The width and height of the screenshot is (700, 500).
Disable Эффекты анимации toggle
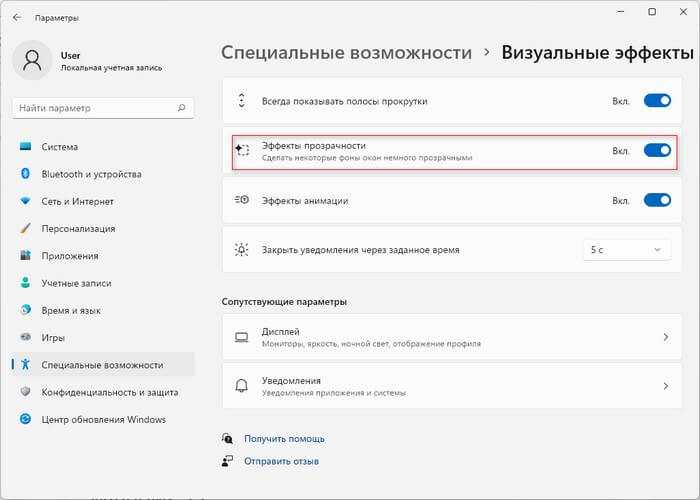(x=657, y=200)
